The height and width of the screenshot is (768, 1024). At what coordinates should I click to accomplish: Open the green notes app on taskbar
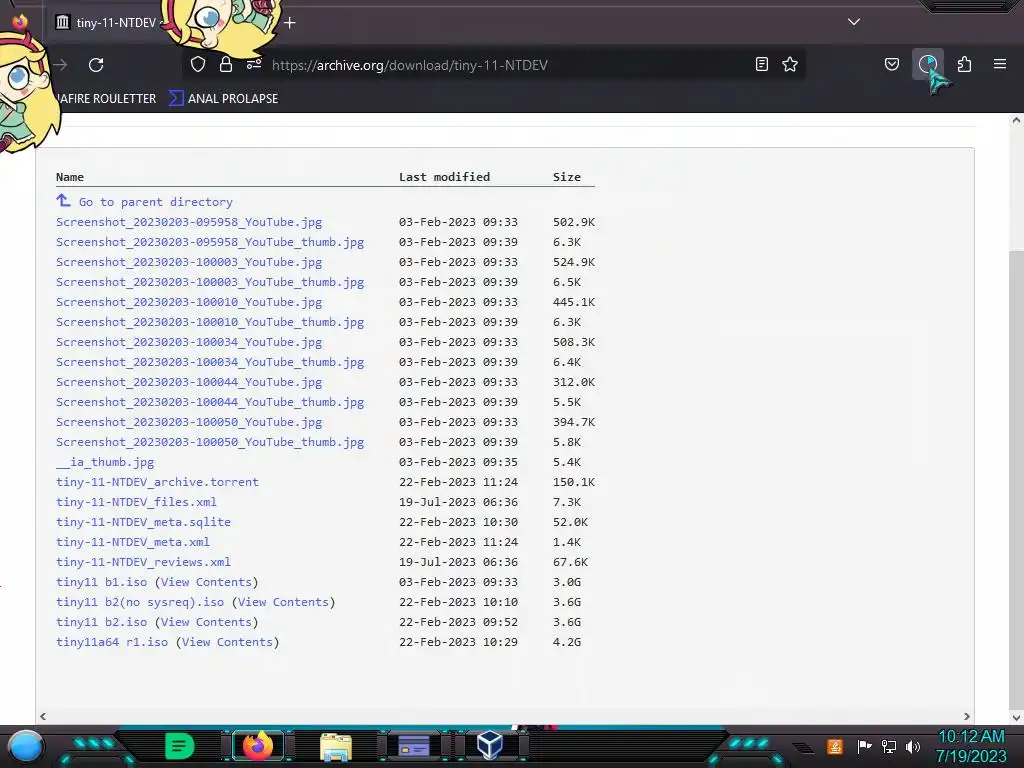pyautogui.click(x=180, y=746)
